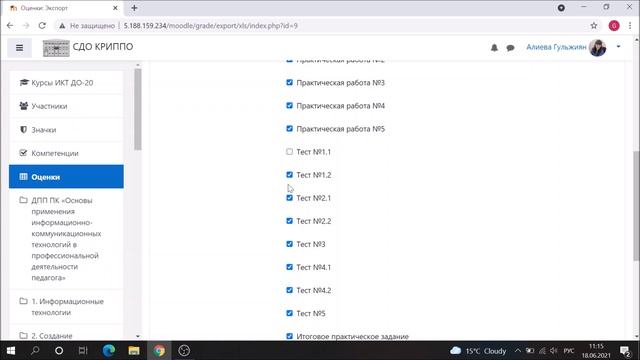Screen dimensions: 640x360
Task: Open File Explorer from taskbar
Action: (134, 351)
